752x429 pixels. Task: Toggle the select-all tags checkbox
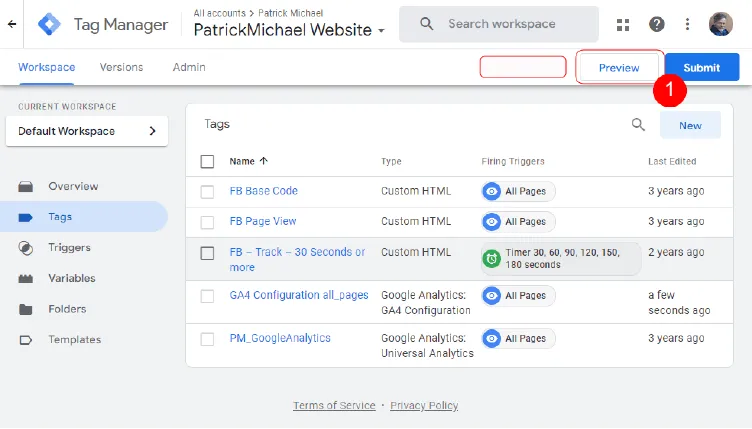(x=208, y=161)
